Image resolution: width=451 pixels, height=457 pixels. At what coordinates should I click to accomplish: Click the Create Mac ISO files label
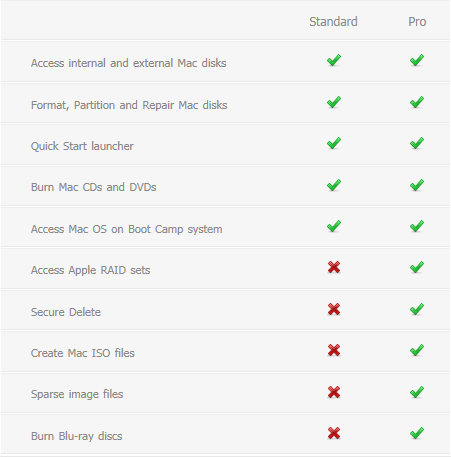[83, 353]
